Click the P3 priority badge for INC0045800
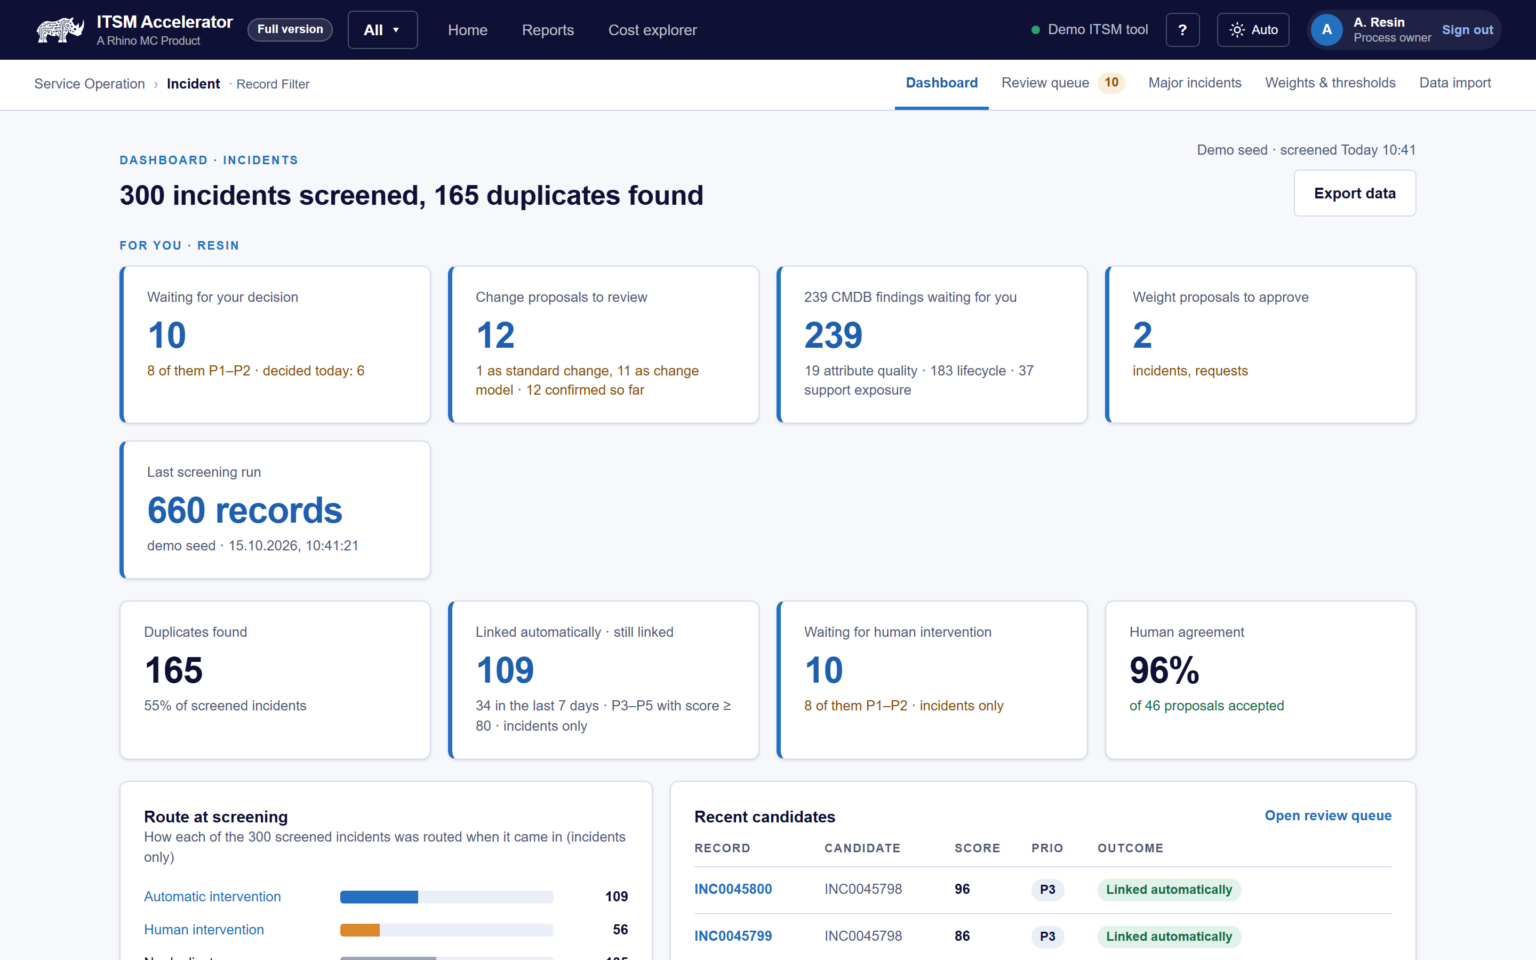Image resolution: width=1536 pixels, height=960 pixels. coord(1047,890)
